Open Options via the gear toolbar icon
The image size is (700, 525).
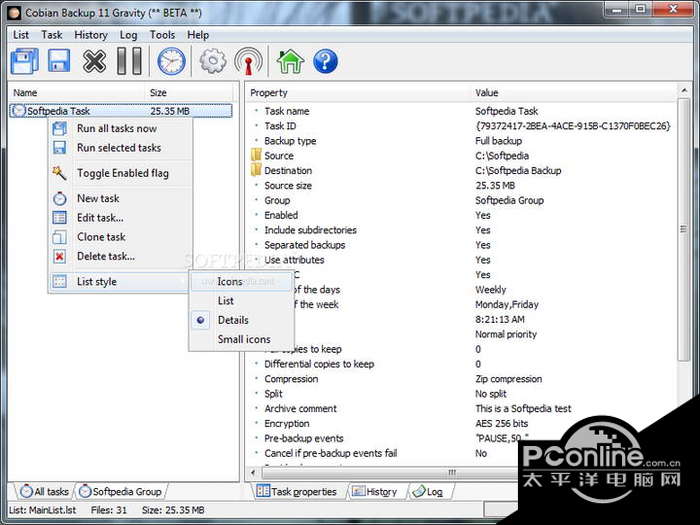click(213, 62)
